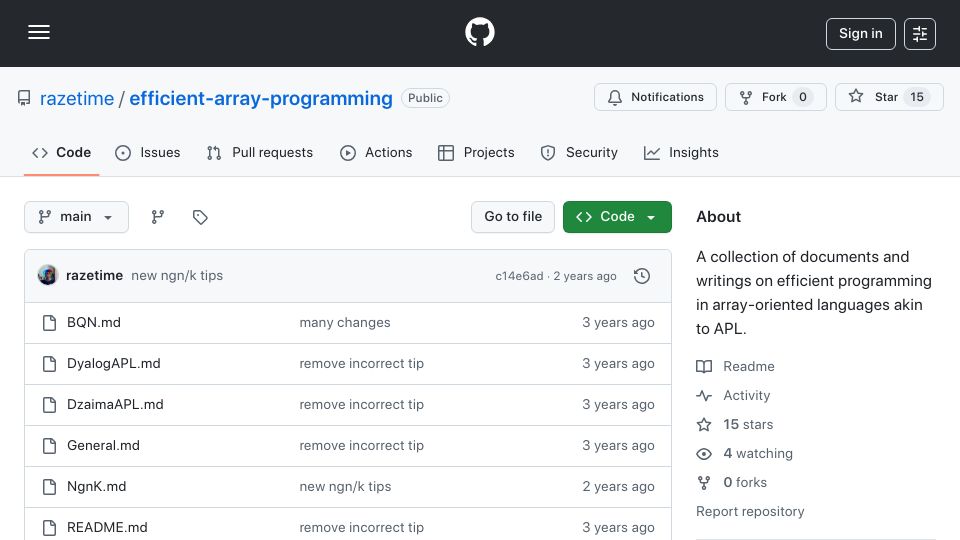Click the file icon beside General.md
The width and height of the screenshot is (960, 540).
point(50,446)
